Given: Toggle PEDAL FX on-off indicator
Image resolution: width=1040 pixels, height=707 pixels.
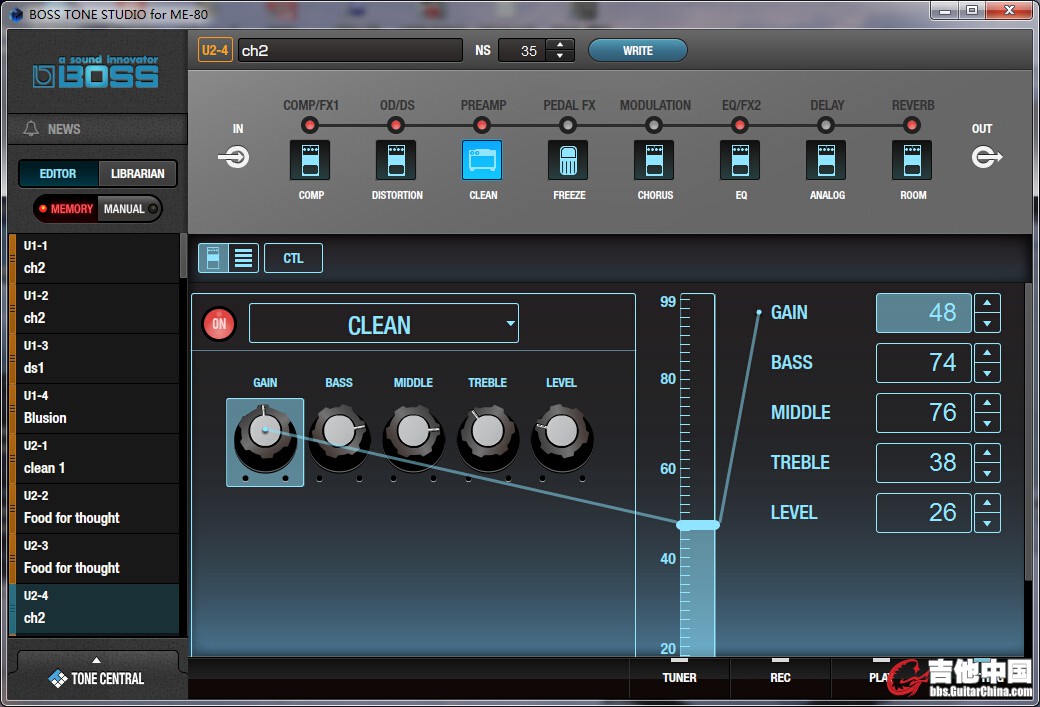Looking at the screenshot, I should click(568, 125).
